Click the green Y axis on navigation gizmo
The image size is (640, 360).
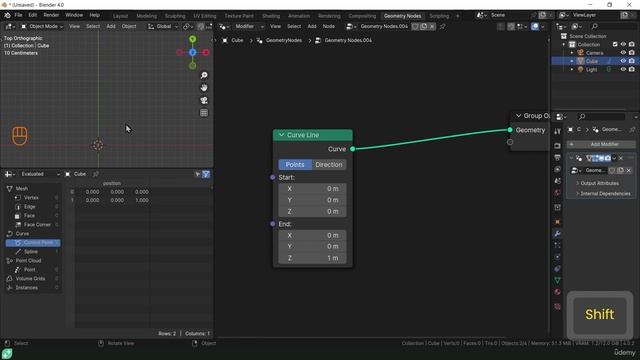point(192,39)
